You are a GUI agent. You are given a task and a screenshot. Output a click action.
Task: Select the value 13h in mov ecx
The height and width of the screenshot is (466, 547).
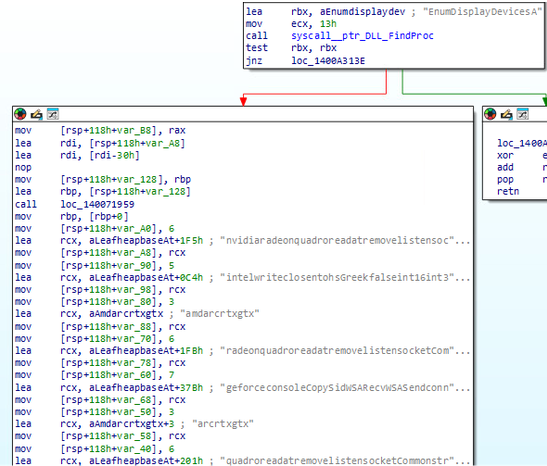pyautogui.click(x=328, y=24)
